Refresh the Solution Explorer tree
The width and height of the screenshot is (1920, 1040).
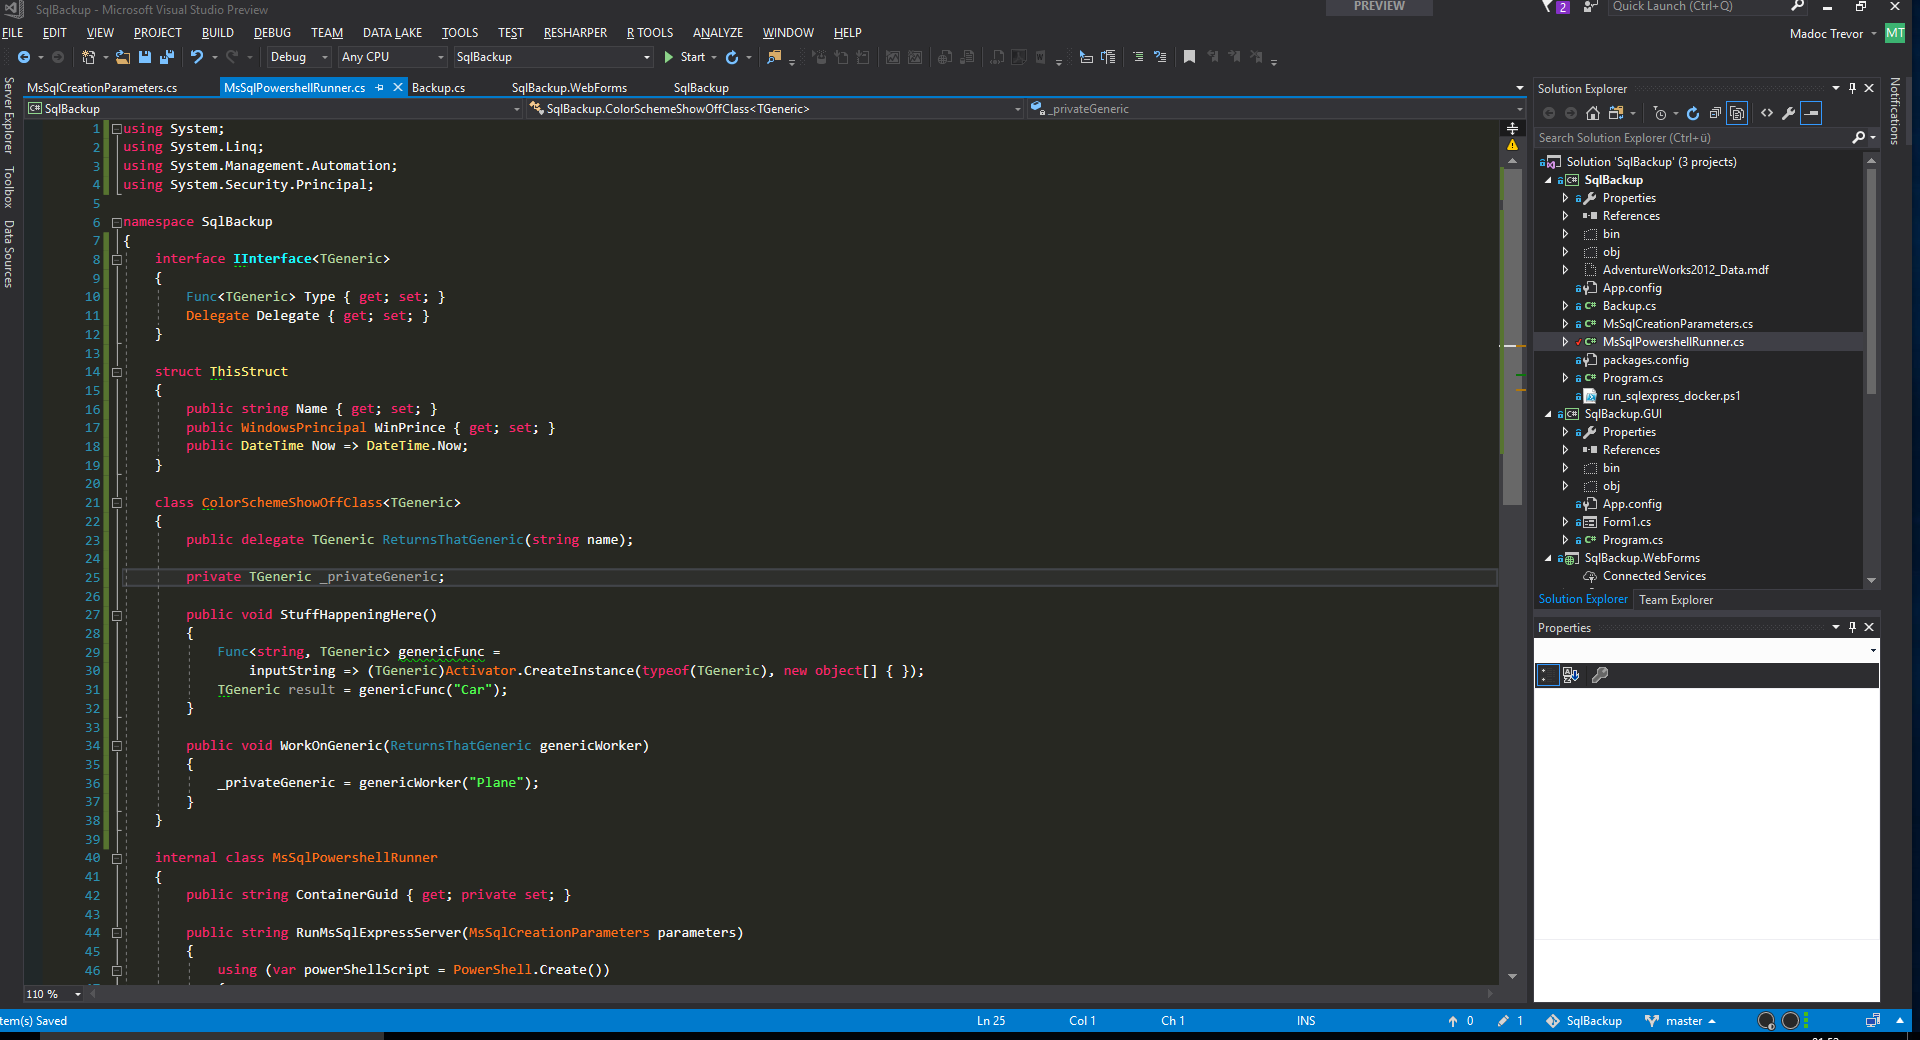pos(1692,113)
